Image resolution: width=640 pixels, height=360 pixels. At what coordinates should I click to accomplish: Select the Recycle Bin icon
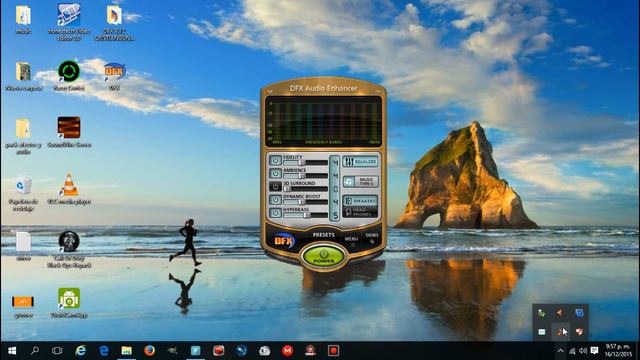pos(23,193)
